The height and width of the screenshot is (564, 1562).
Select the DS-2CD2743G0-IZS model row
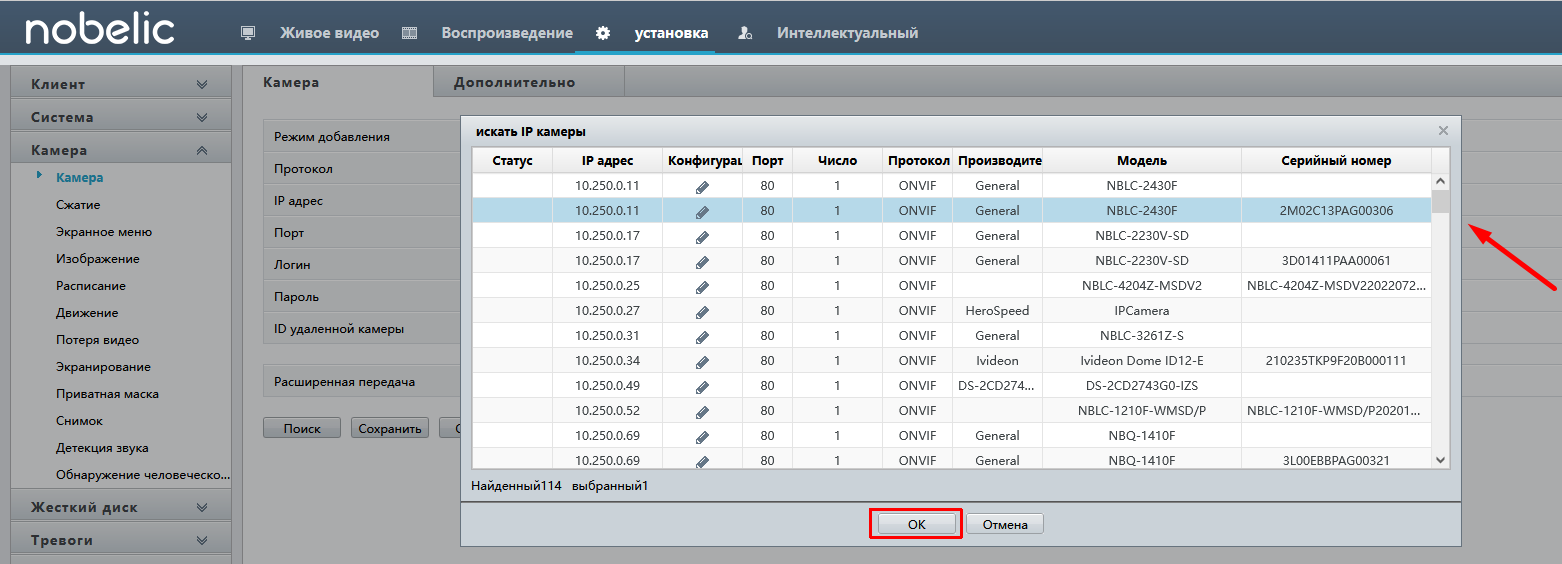(952, 386)
